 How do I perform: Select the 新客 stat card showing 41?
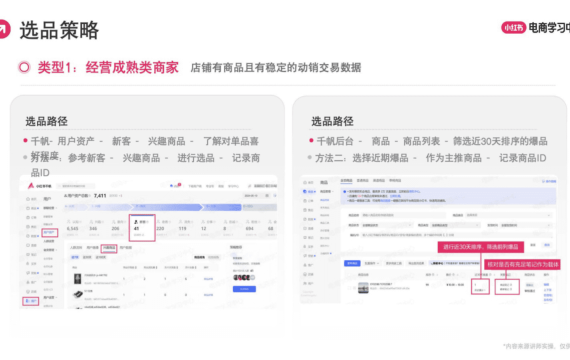pyautogui.click(x=142, y=228)
